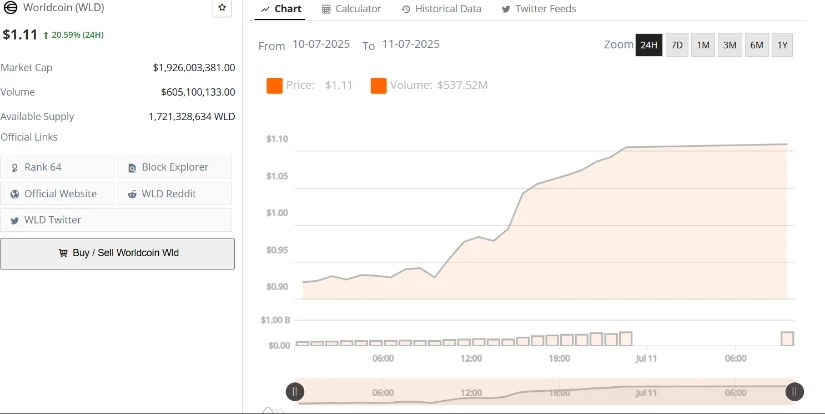
Task: Toggle the orange Price legend swatch
Action: tap(274, 86)
